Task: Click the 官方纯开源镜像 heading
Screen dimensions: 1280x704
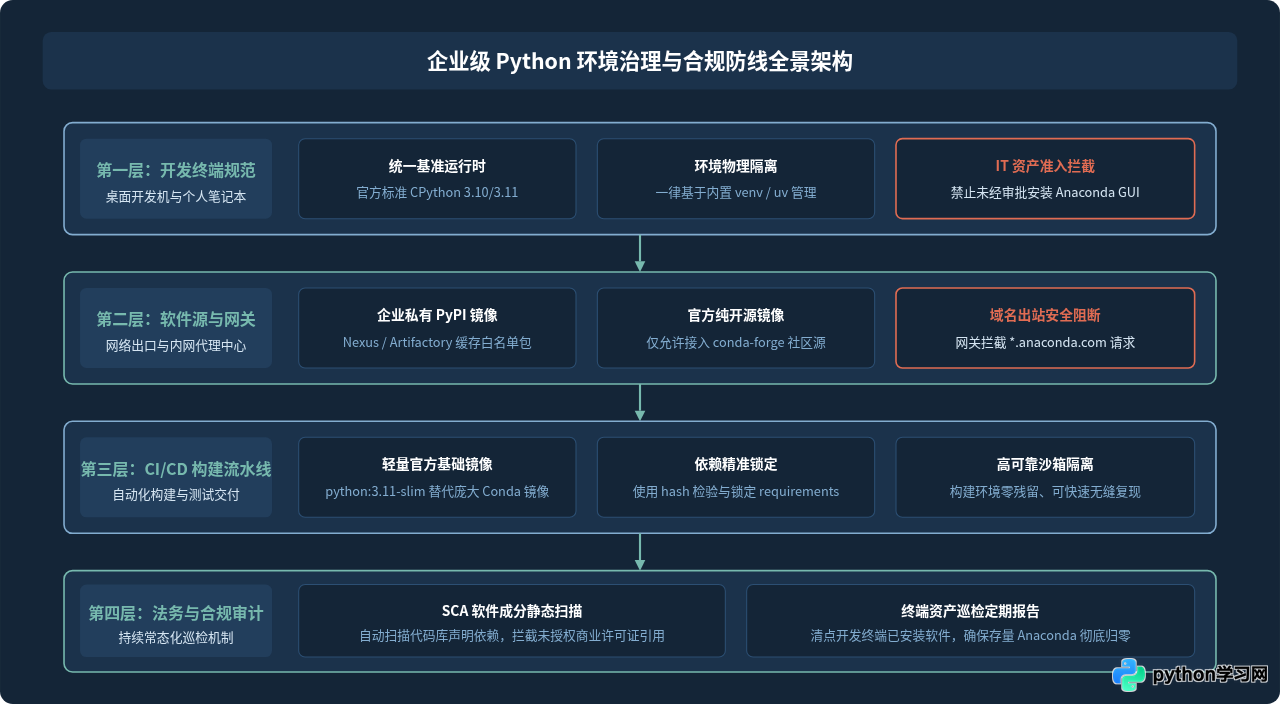Action: click(x=736, y=315)
